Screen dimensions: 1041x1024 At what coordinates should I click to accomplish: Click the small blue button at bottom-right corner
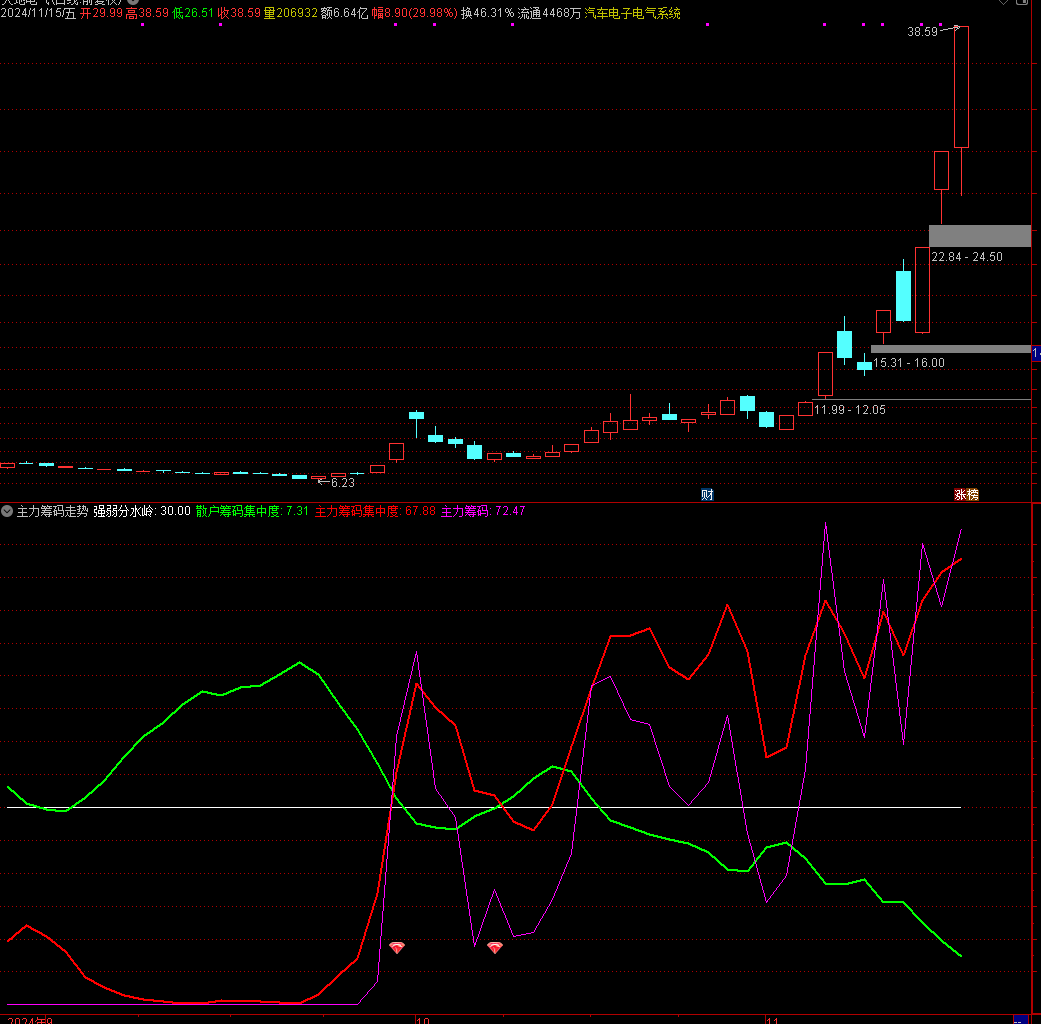[1020, 1019]
